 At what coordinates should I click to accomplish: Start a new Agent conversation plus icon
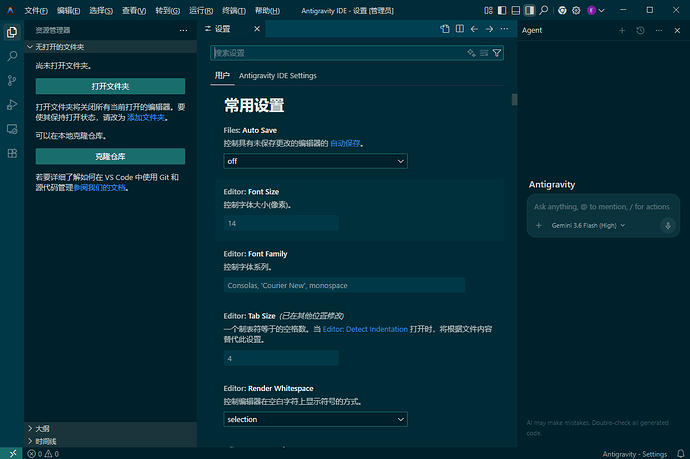tap(622, 30)
